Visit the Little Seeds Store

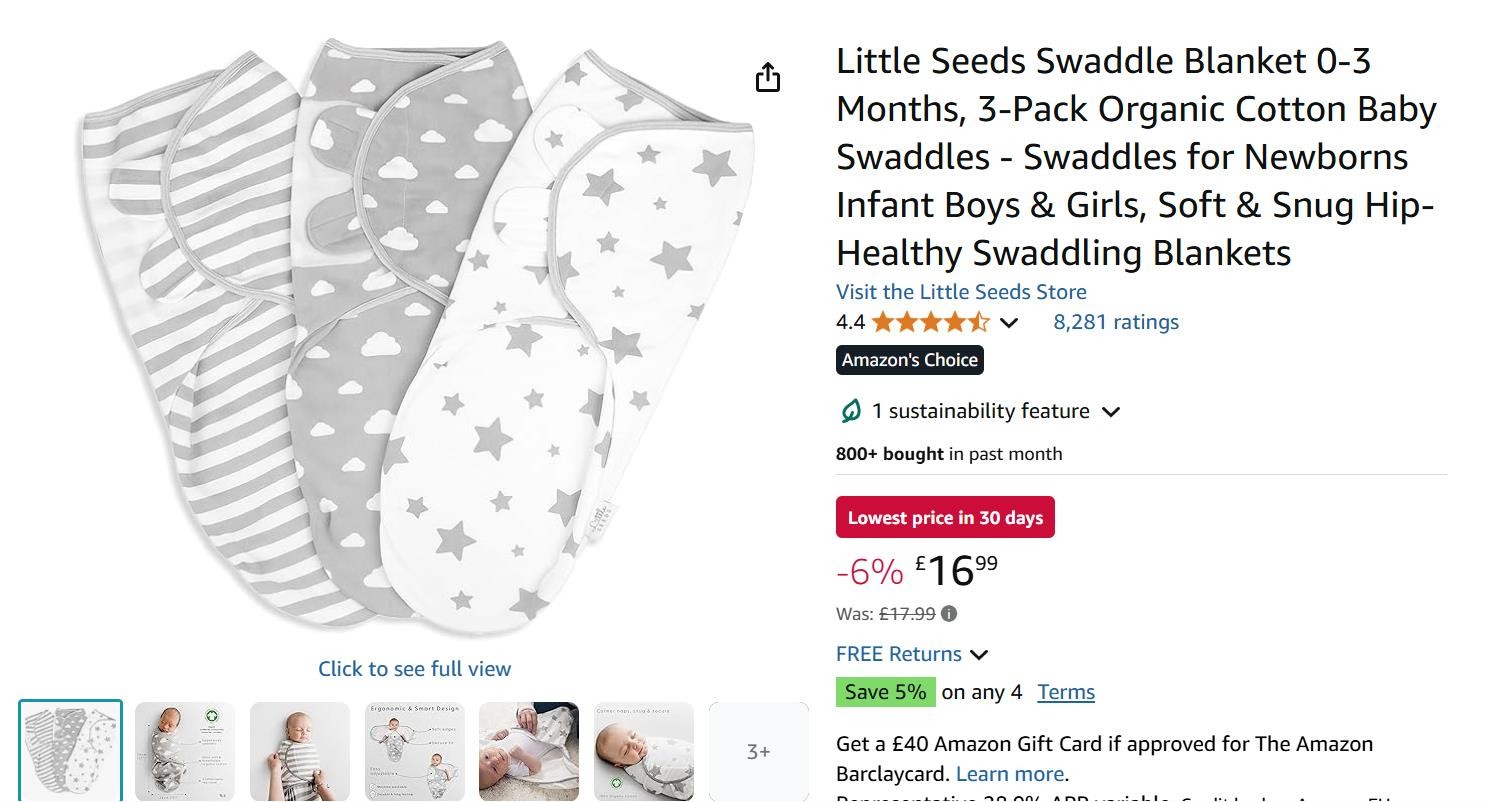point(961,292)
